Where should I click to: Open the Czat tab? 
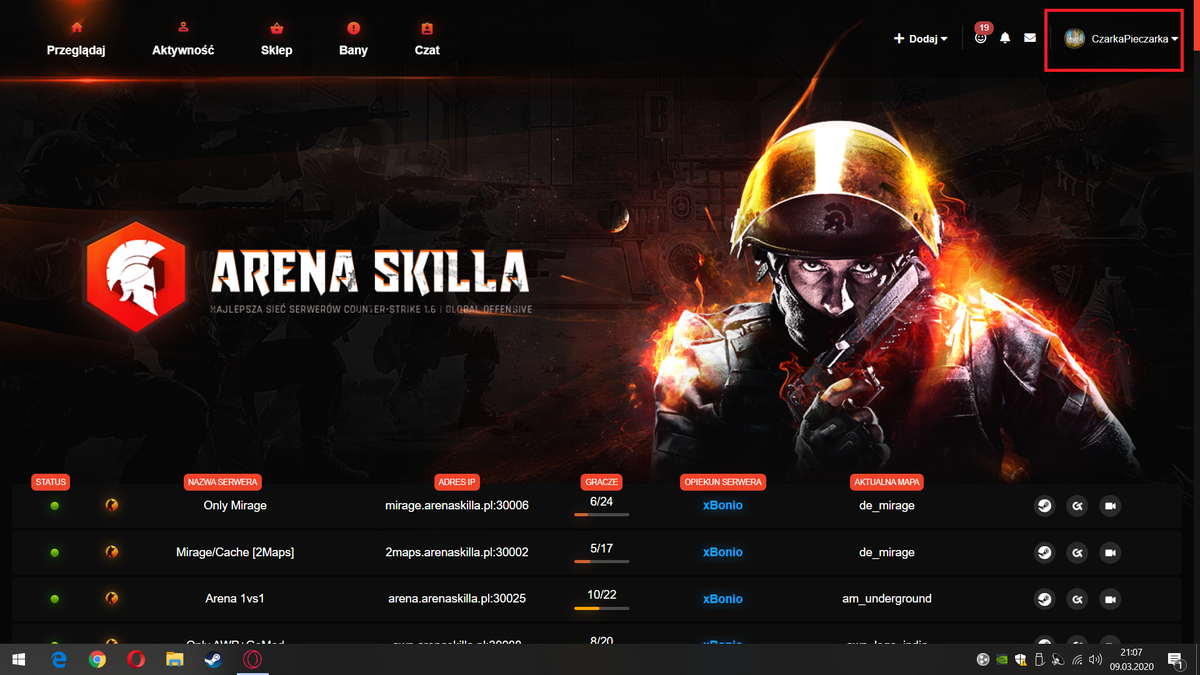point(427,40)
